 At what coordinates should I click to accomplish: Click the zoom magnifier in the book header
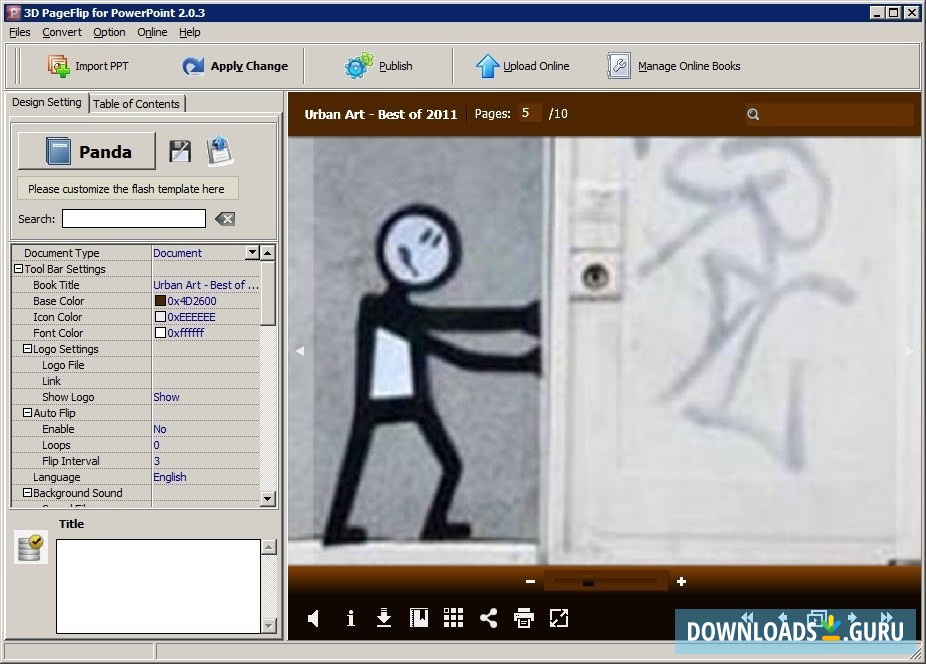[x=753, y=114]
